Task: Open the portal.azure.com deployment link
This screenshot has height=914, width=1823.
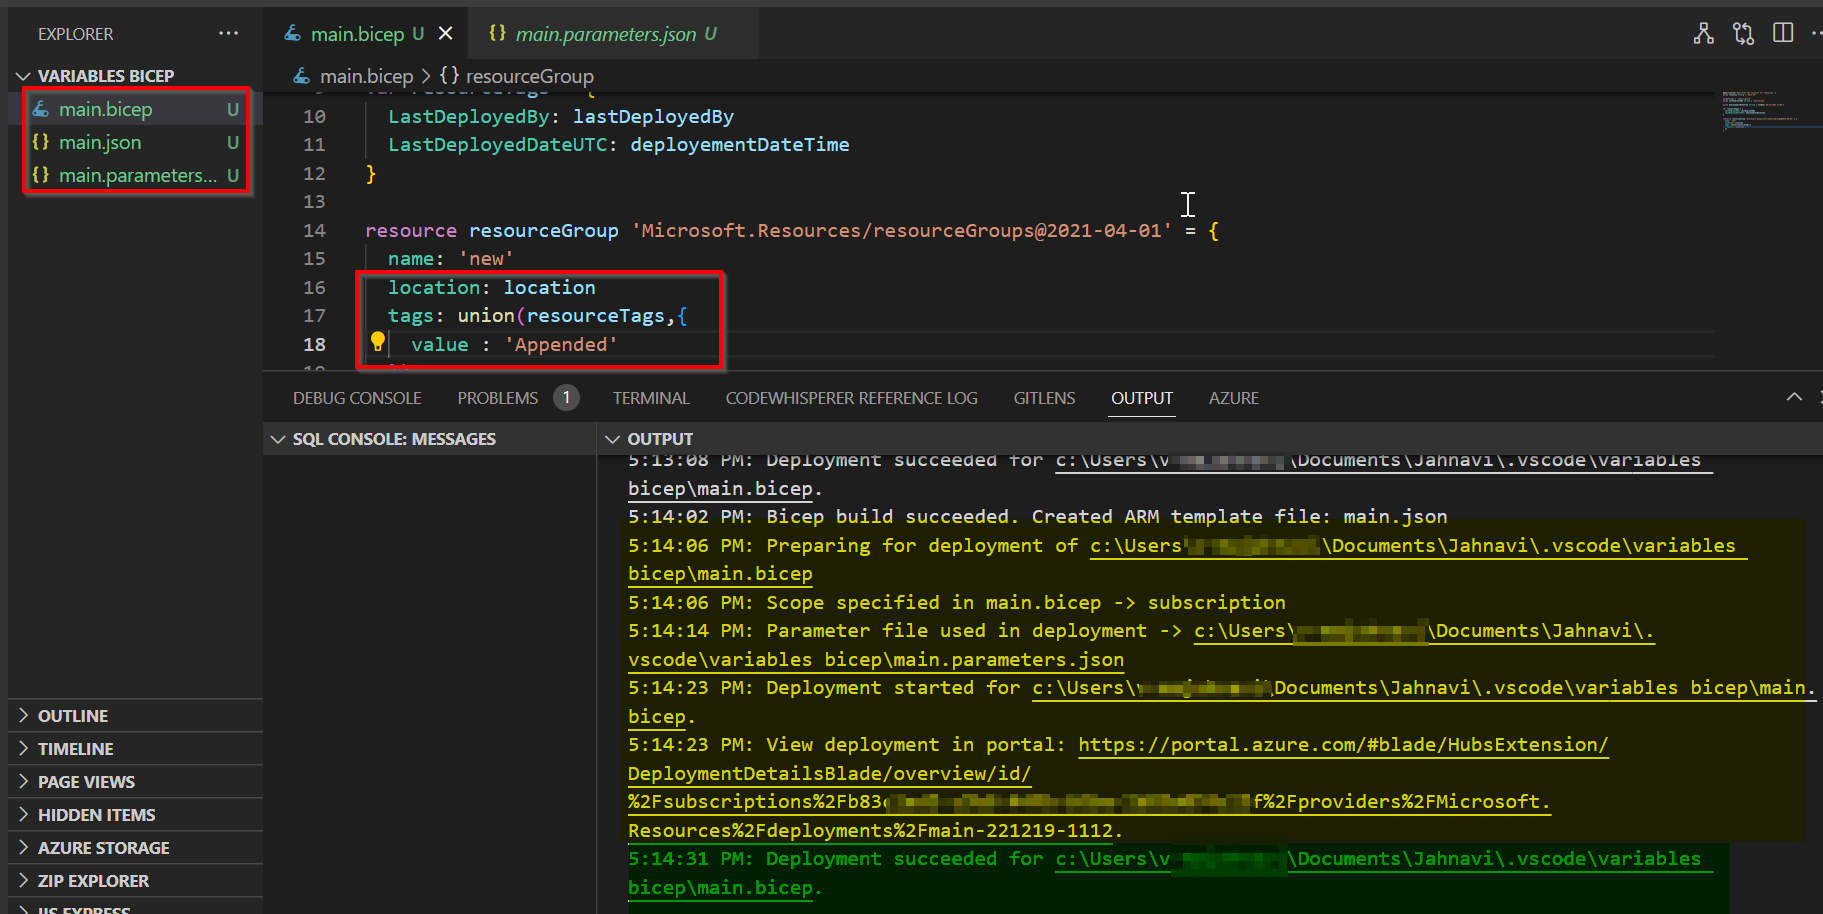Action: pyautogui.click(x=1343, y=745)
